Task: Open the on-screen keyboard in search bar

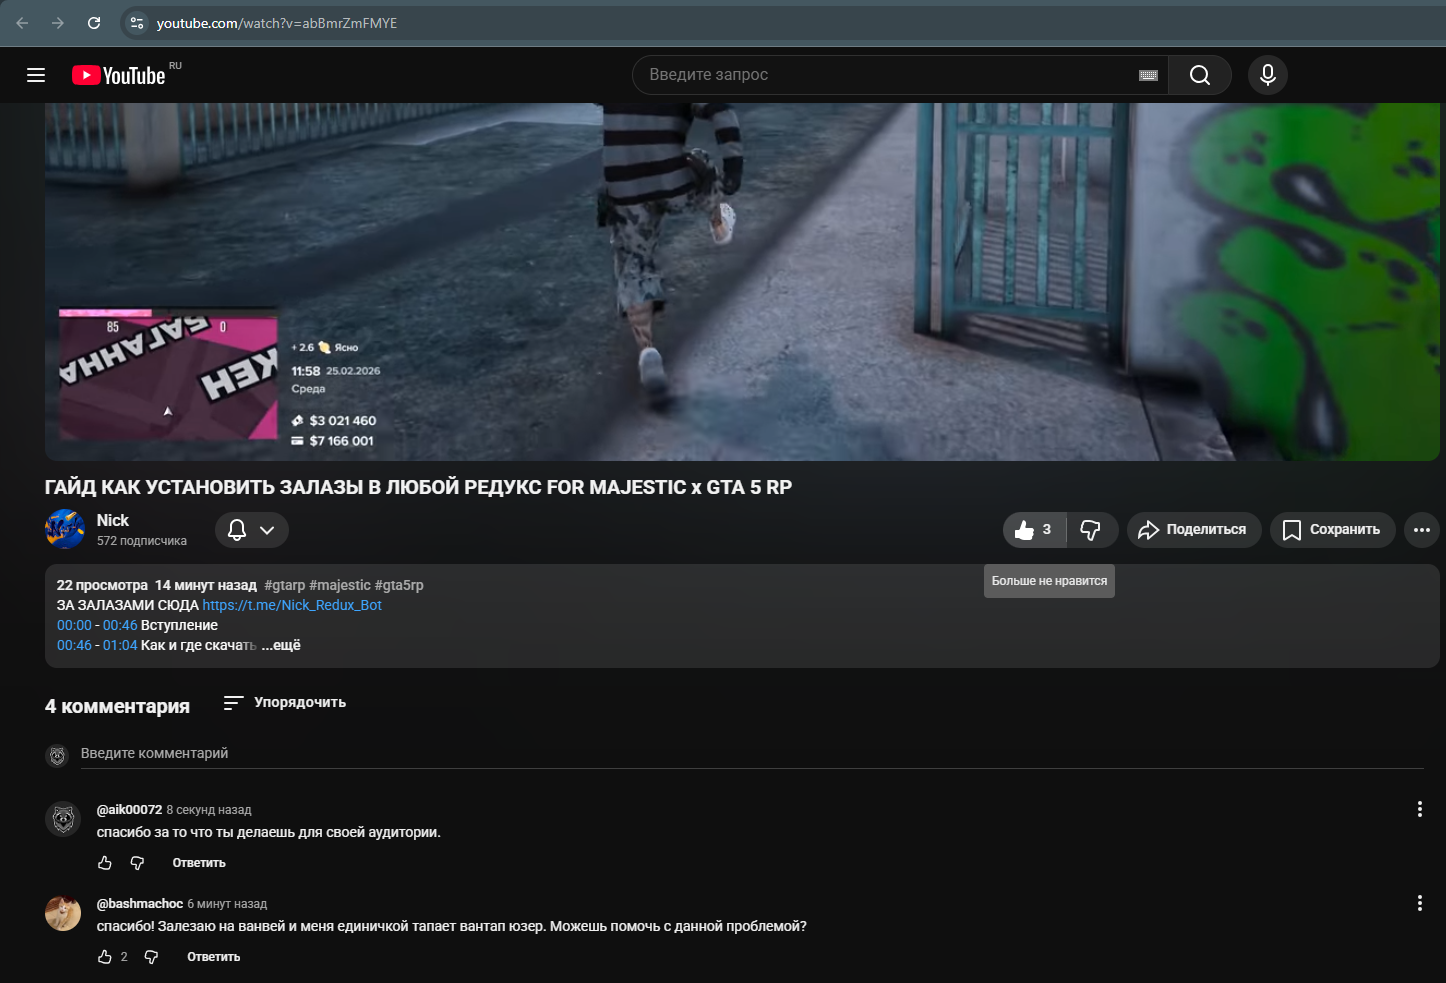Action: click(1148, 75)
